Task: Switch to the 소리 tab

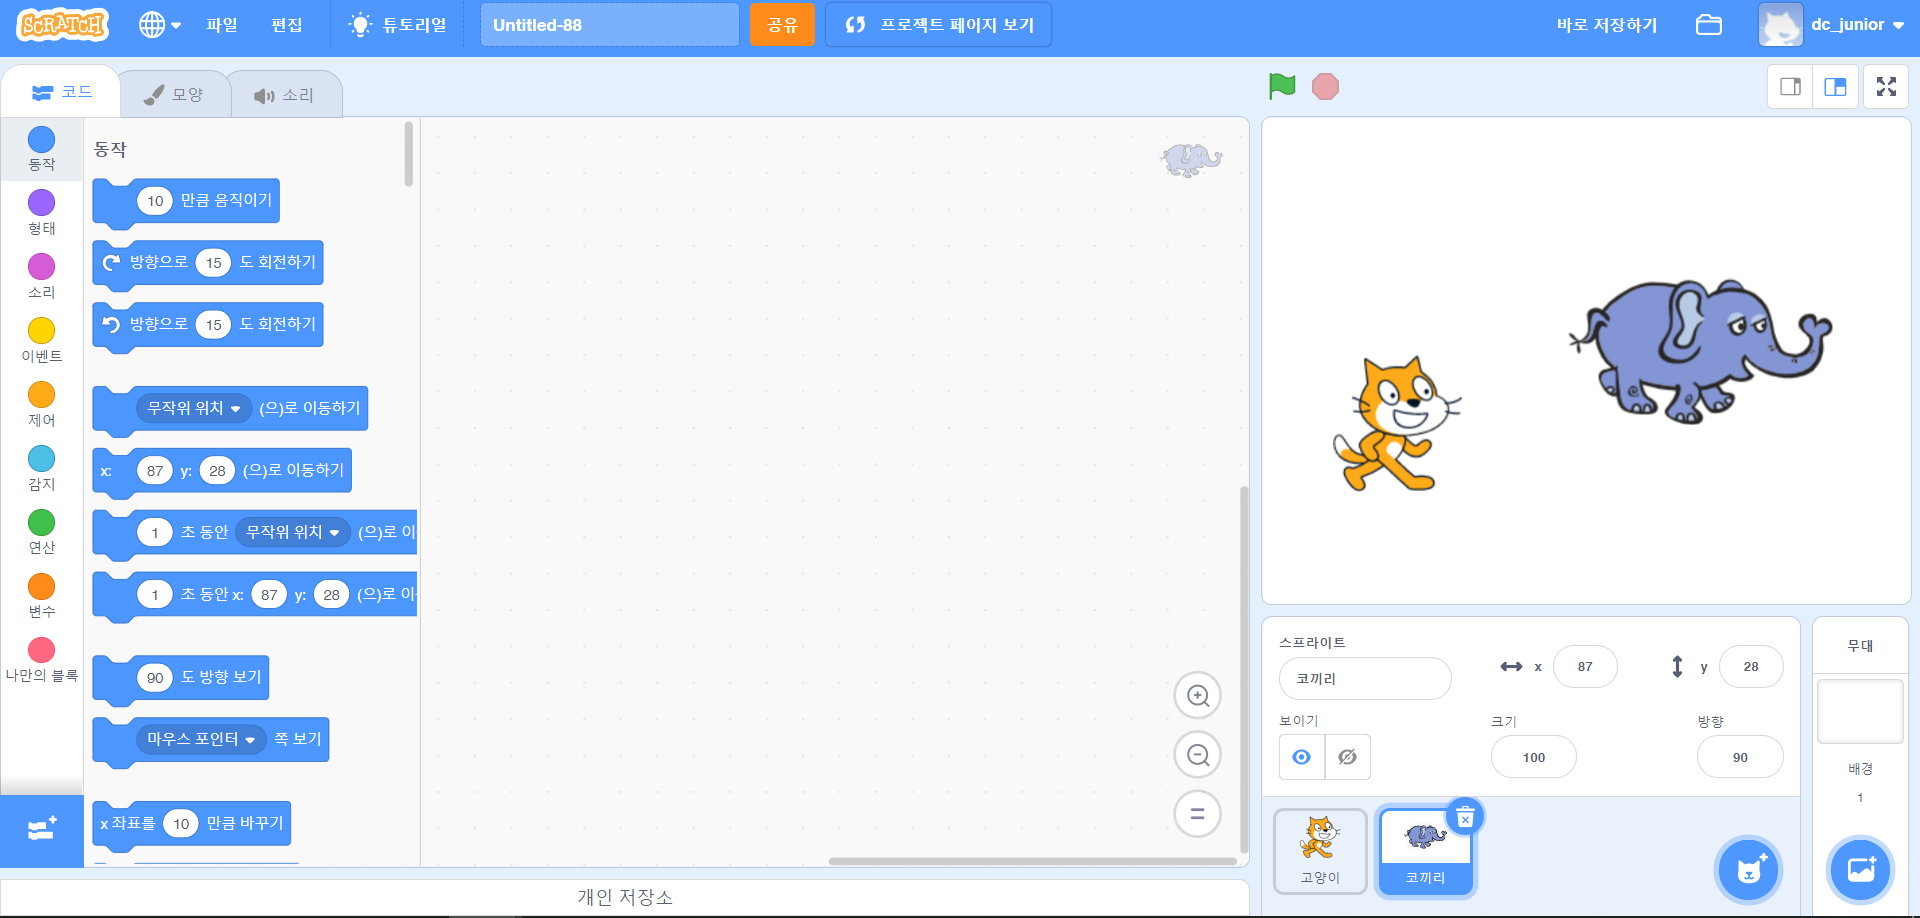Action: (284, 95)
